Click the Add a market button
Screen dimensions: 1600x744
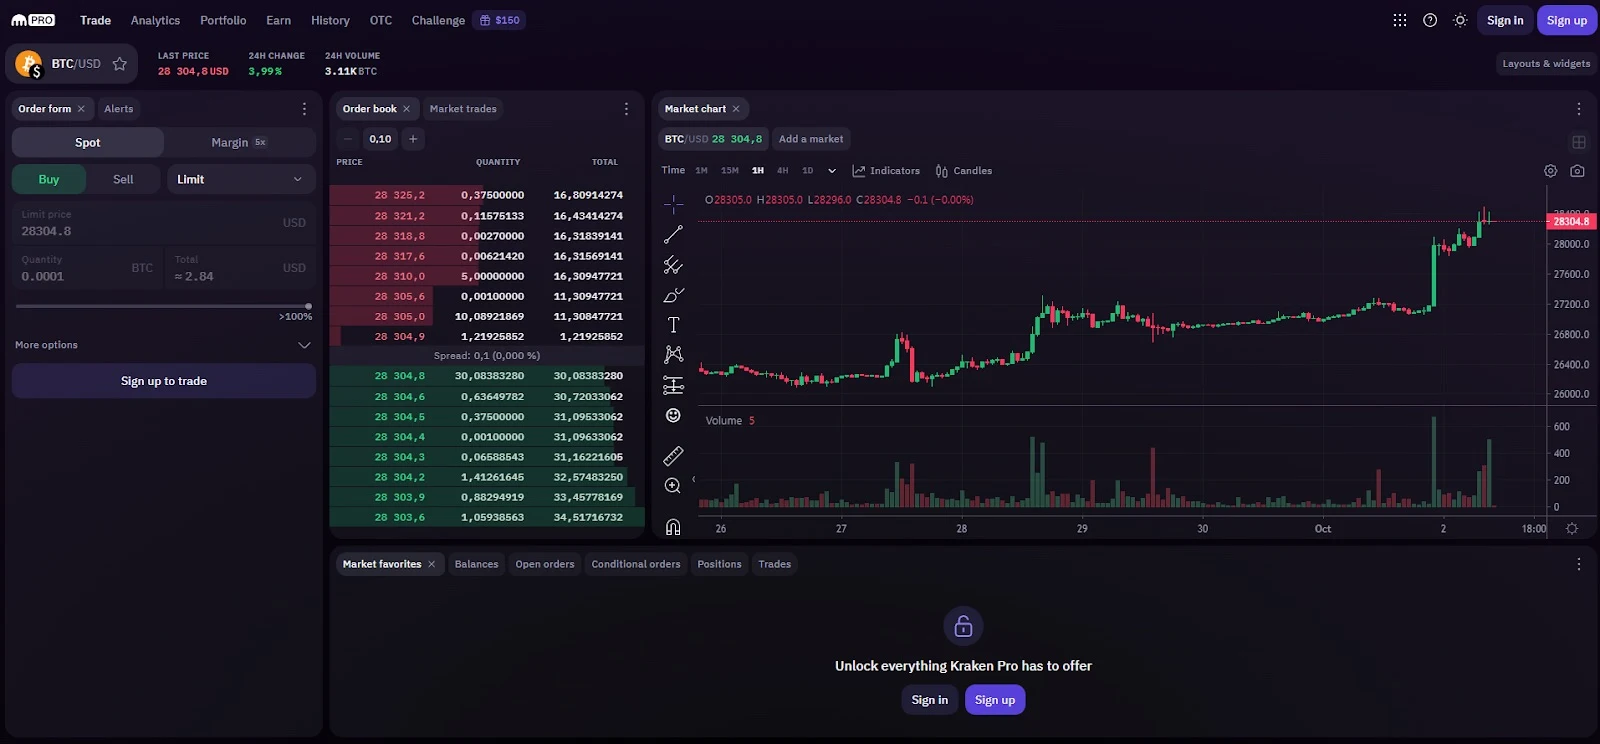tap(811, 139)
